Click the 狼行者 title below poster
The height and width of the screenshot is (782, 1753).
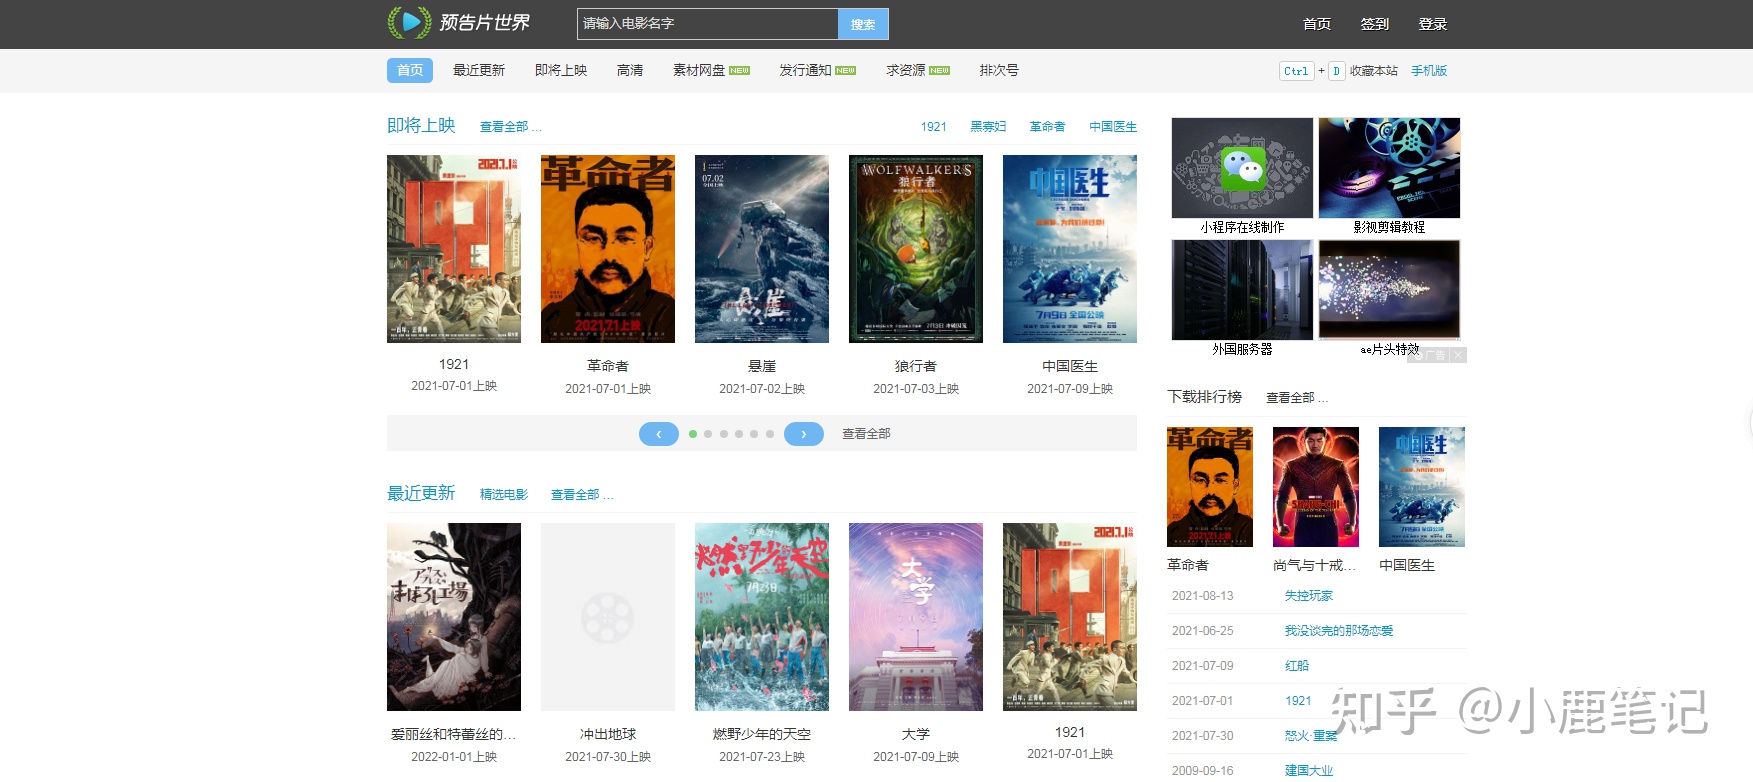point(916,366)
